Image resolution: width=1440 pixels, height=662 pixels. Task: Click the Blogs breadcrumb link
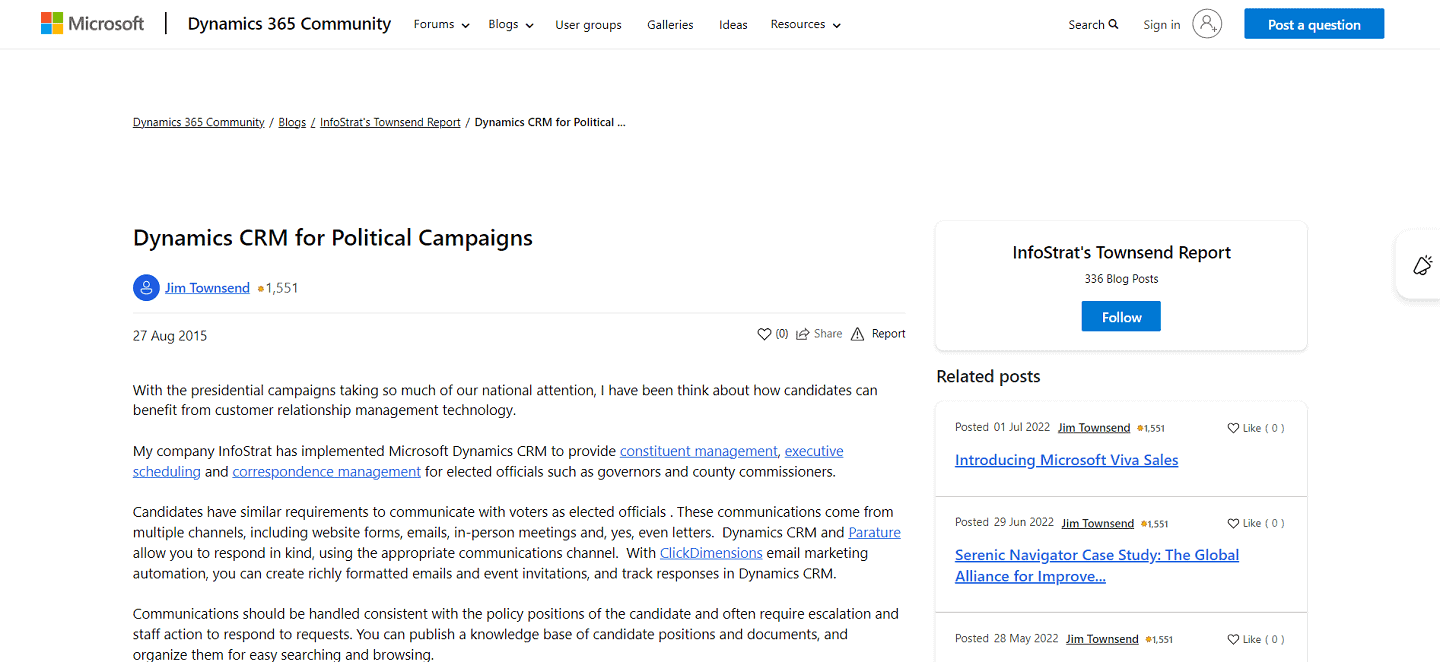(292, 121)
